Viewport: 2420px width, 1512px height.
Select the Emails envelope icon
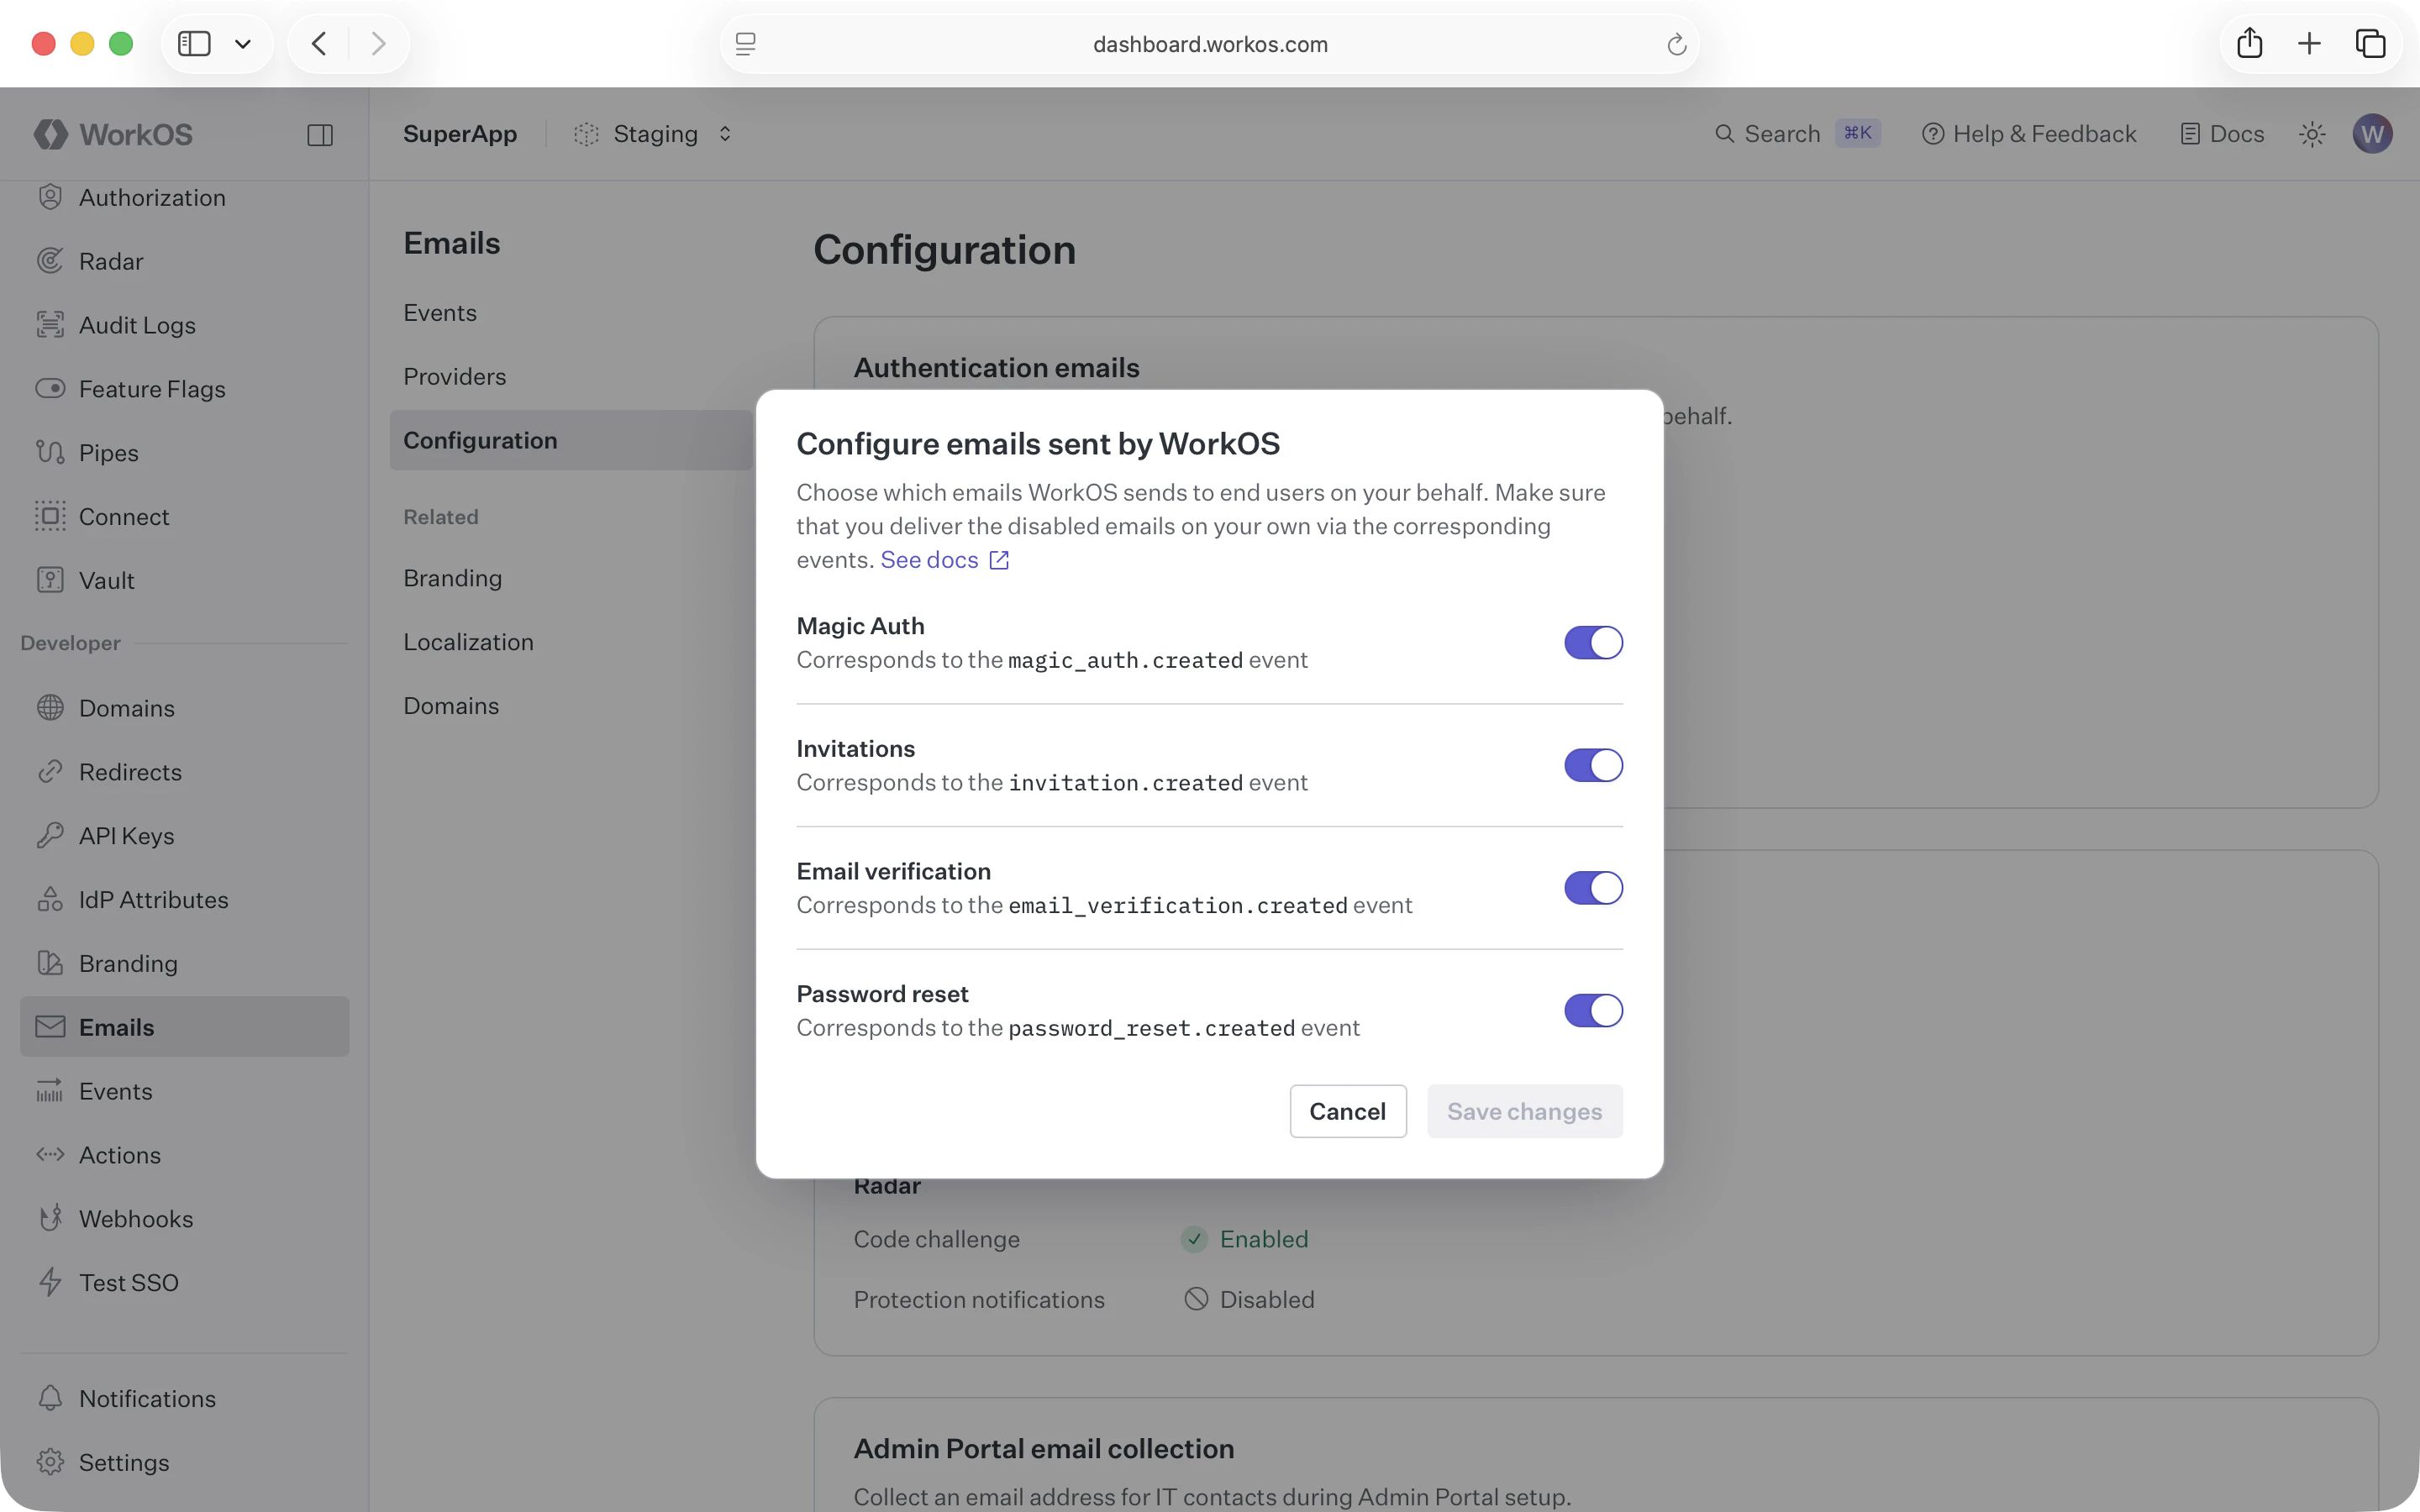coord(50,1027)
